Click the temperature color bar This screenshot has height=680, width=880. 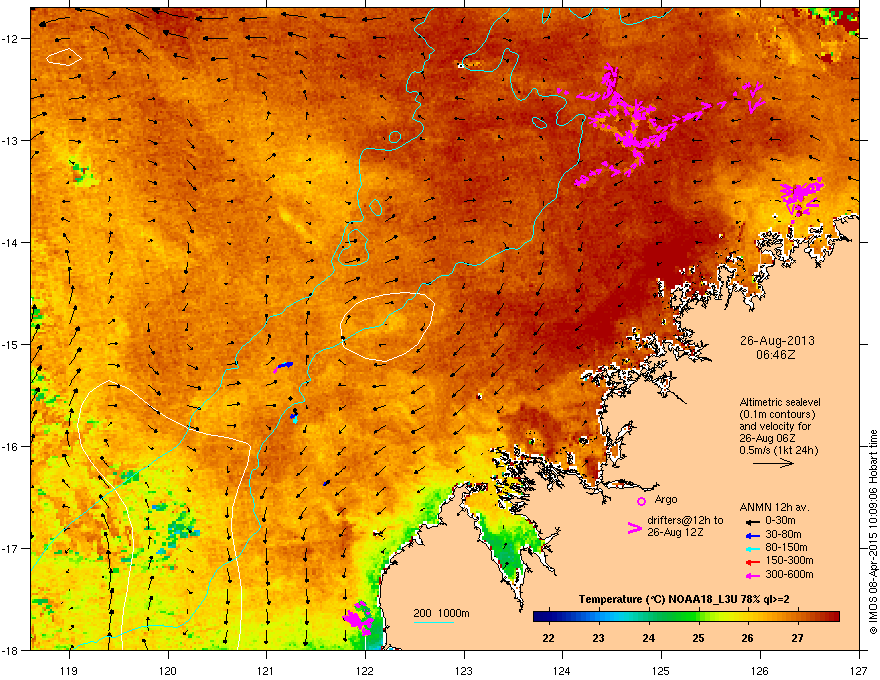tap(686, 617)
